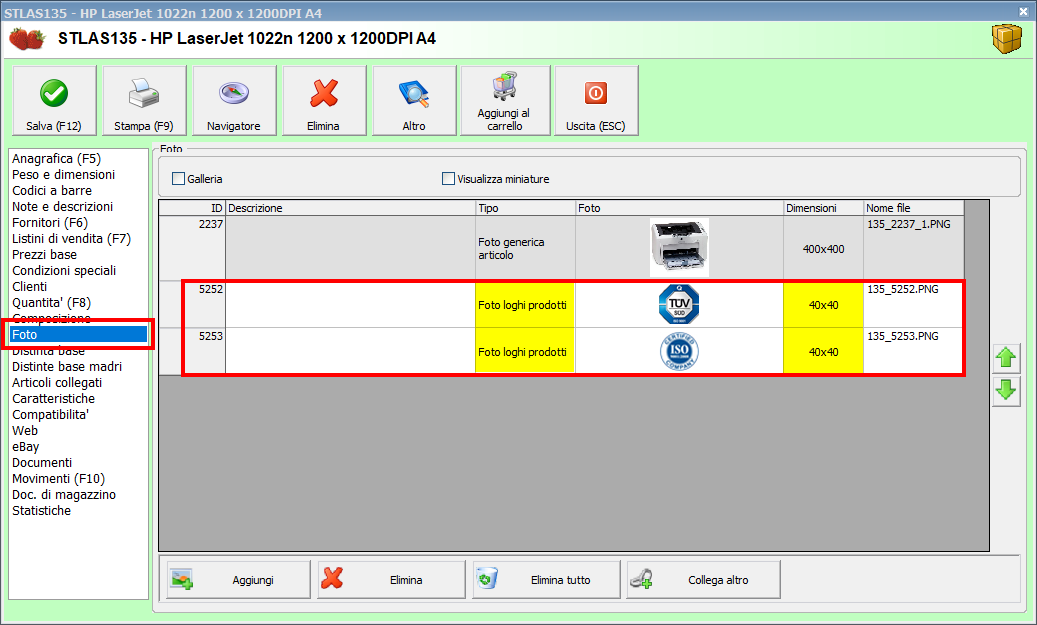Screen dimensions: 1037x625
Task: Close the window with title bar X
Action: [1022, 11]
